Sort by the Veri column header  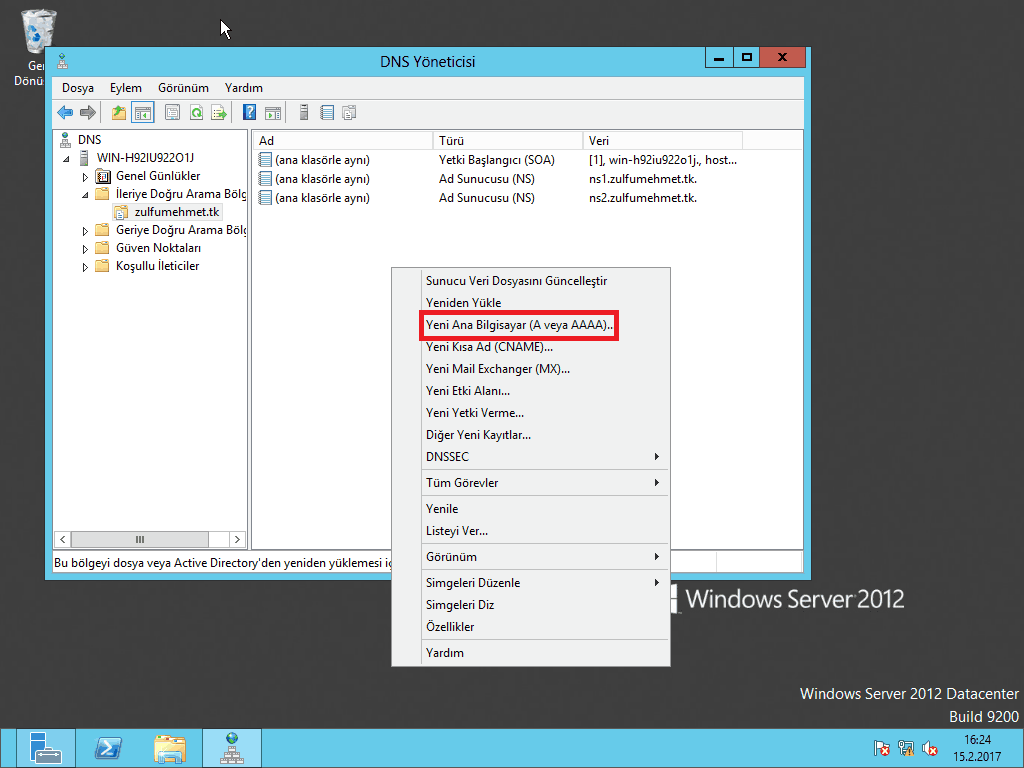tap(662, 140)
